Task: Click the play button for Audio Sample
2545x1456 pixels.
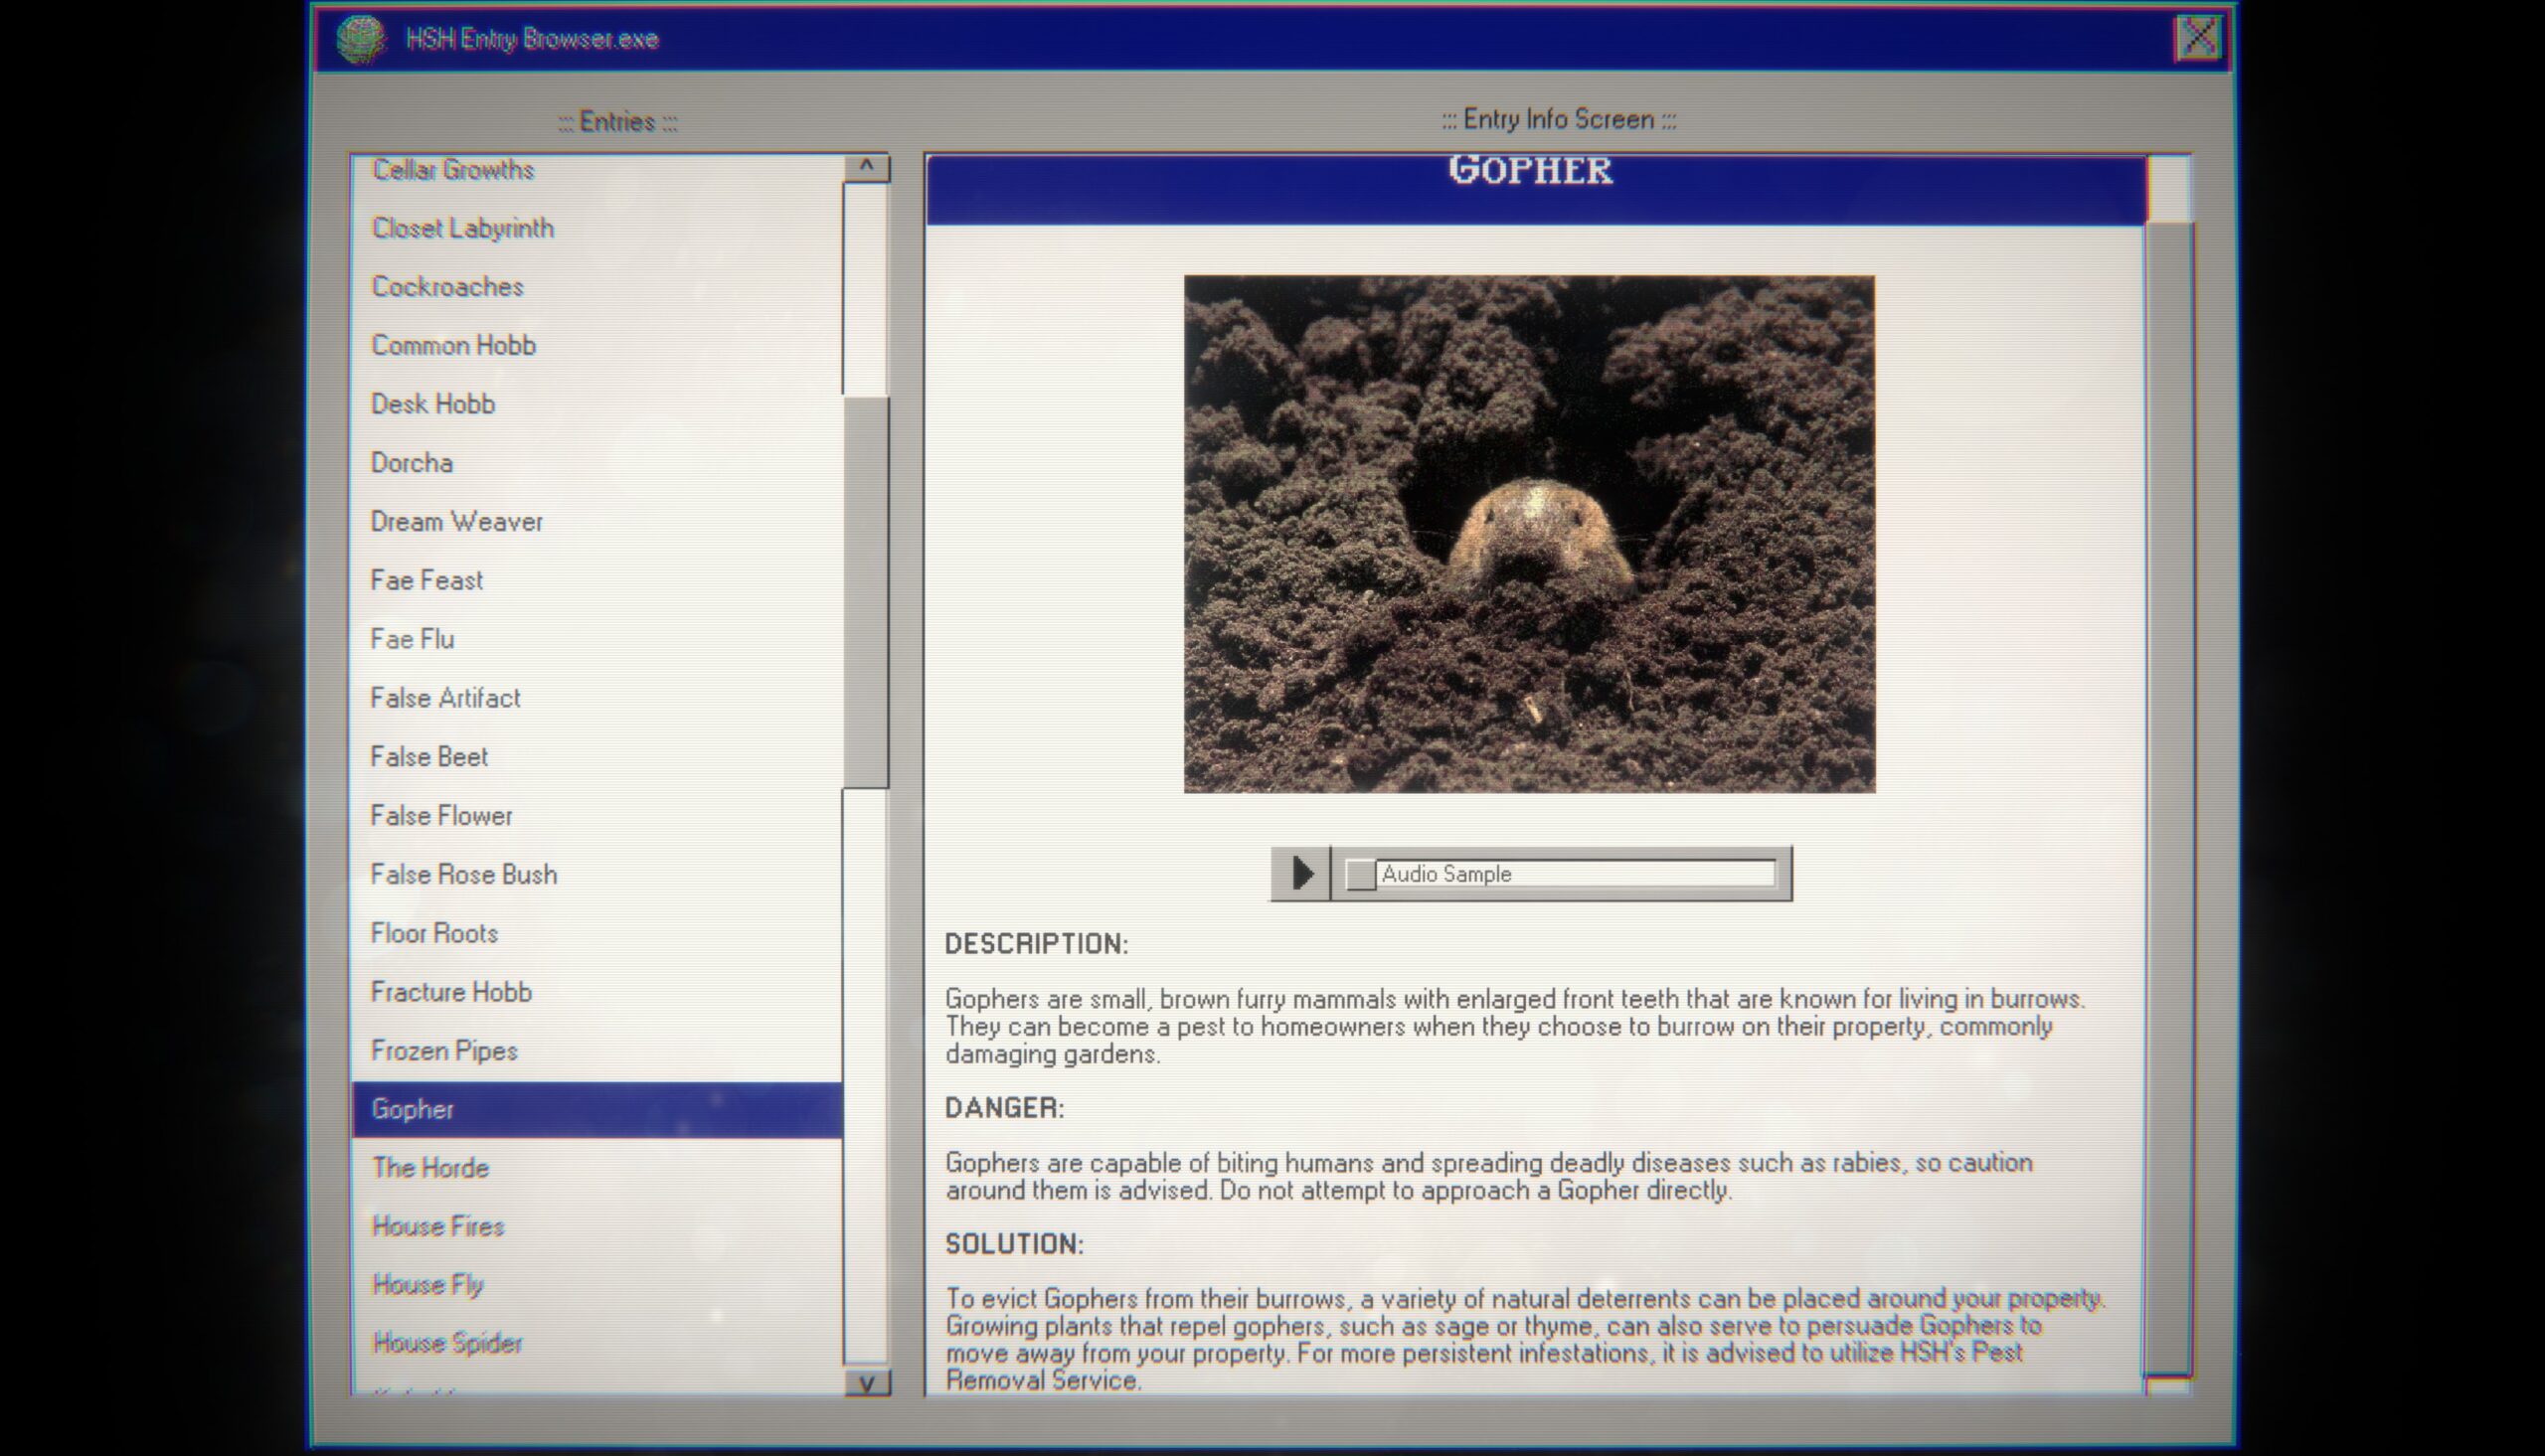Action: (x=1302, y=874)
